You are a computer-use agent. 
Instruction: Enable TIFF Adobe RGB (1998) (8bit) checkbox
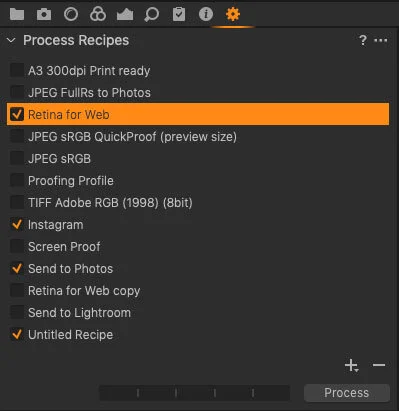pos(17,202)
